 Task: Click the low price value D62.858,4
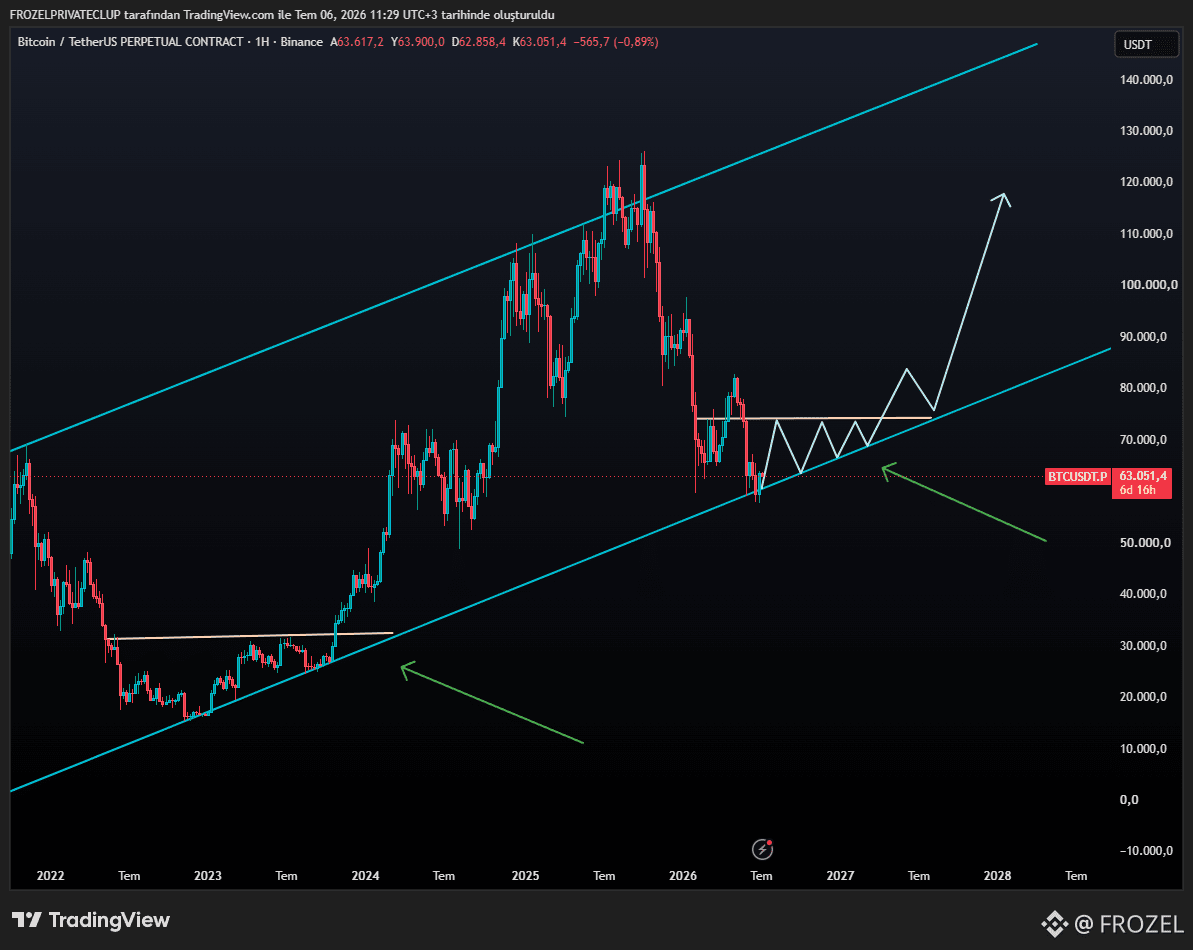pos(479,42)
